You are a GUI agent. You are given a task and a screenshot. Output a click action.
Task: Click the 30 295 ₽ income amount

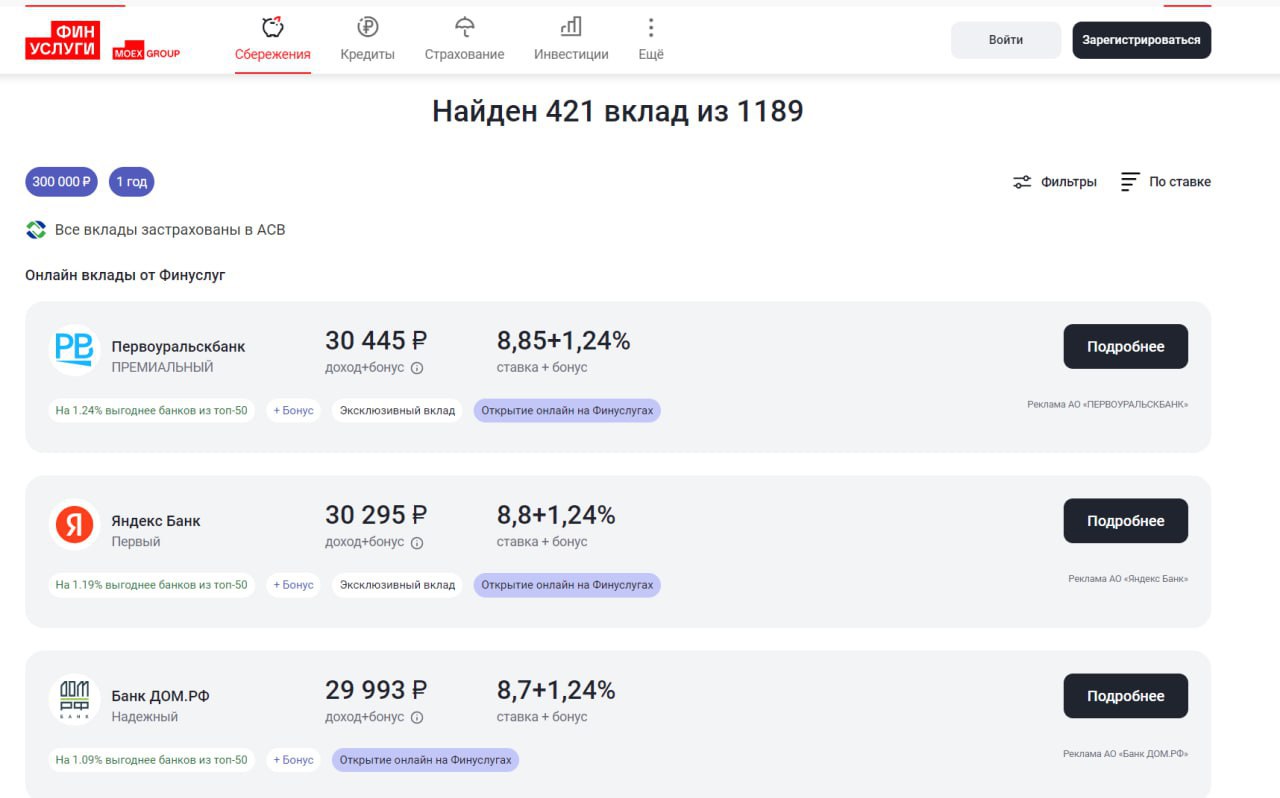pyautogui.click(x=376, y=515)
